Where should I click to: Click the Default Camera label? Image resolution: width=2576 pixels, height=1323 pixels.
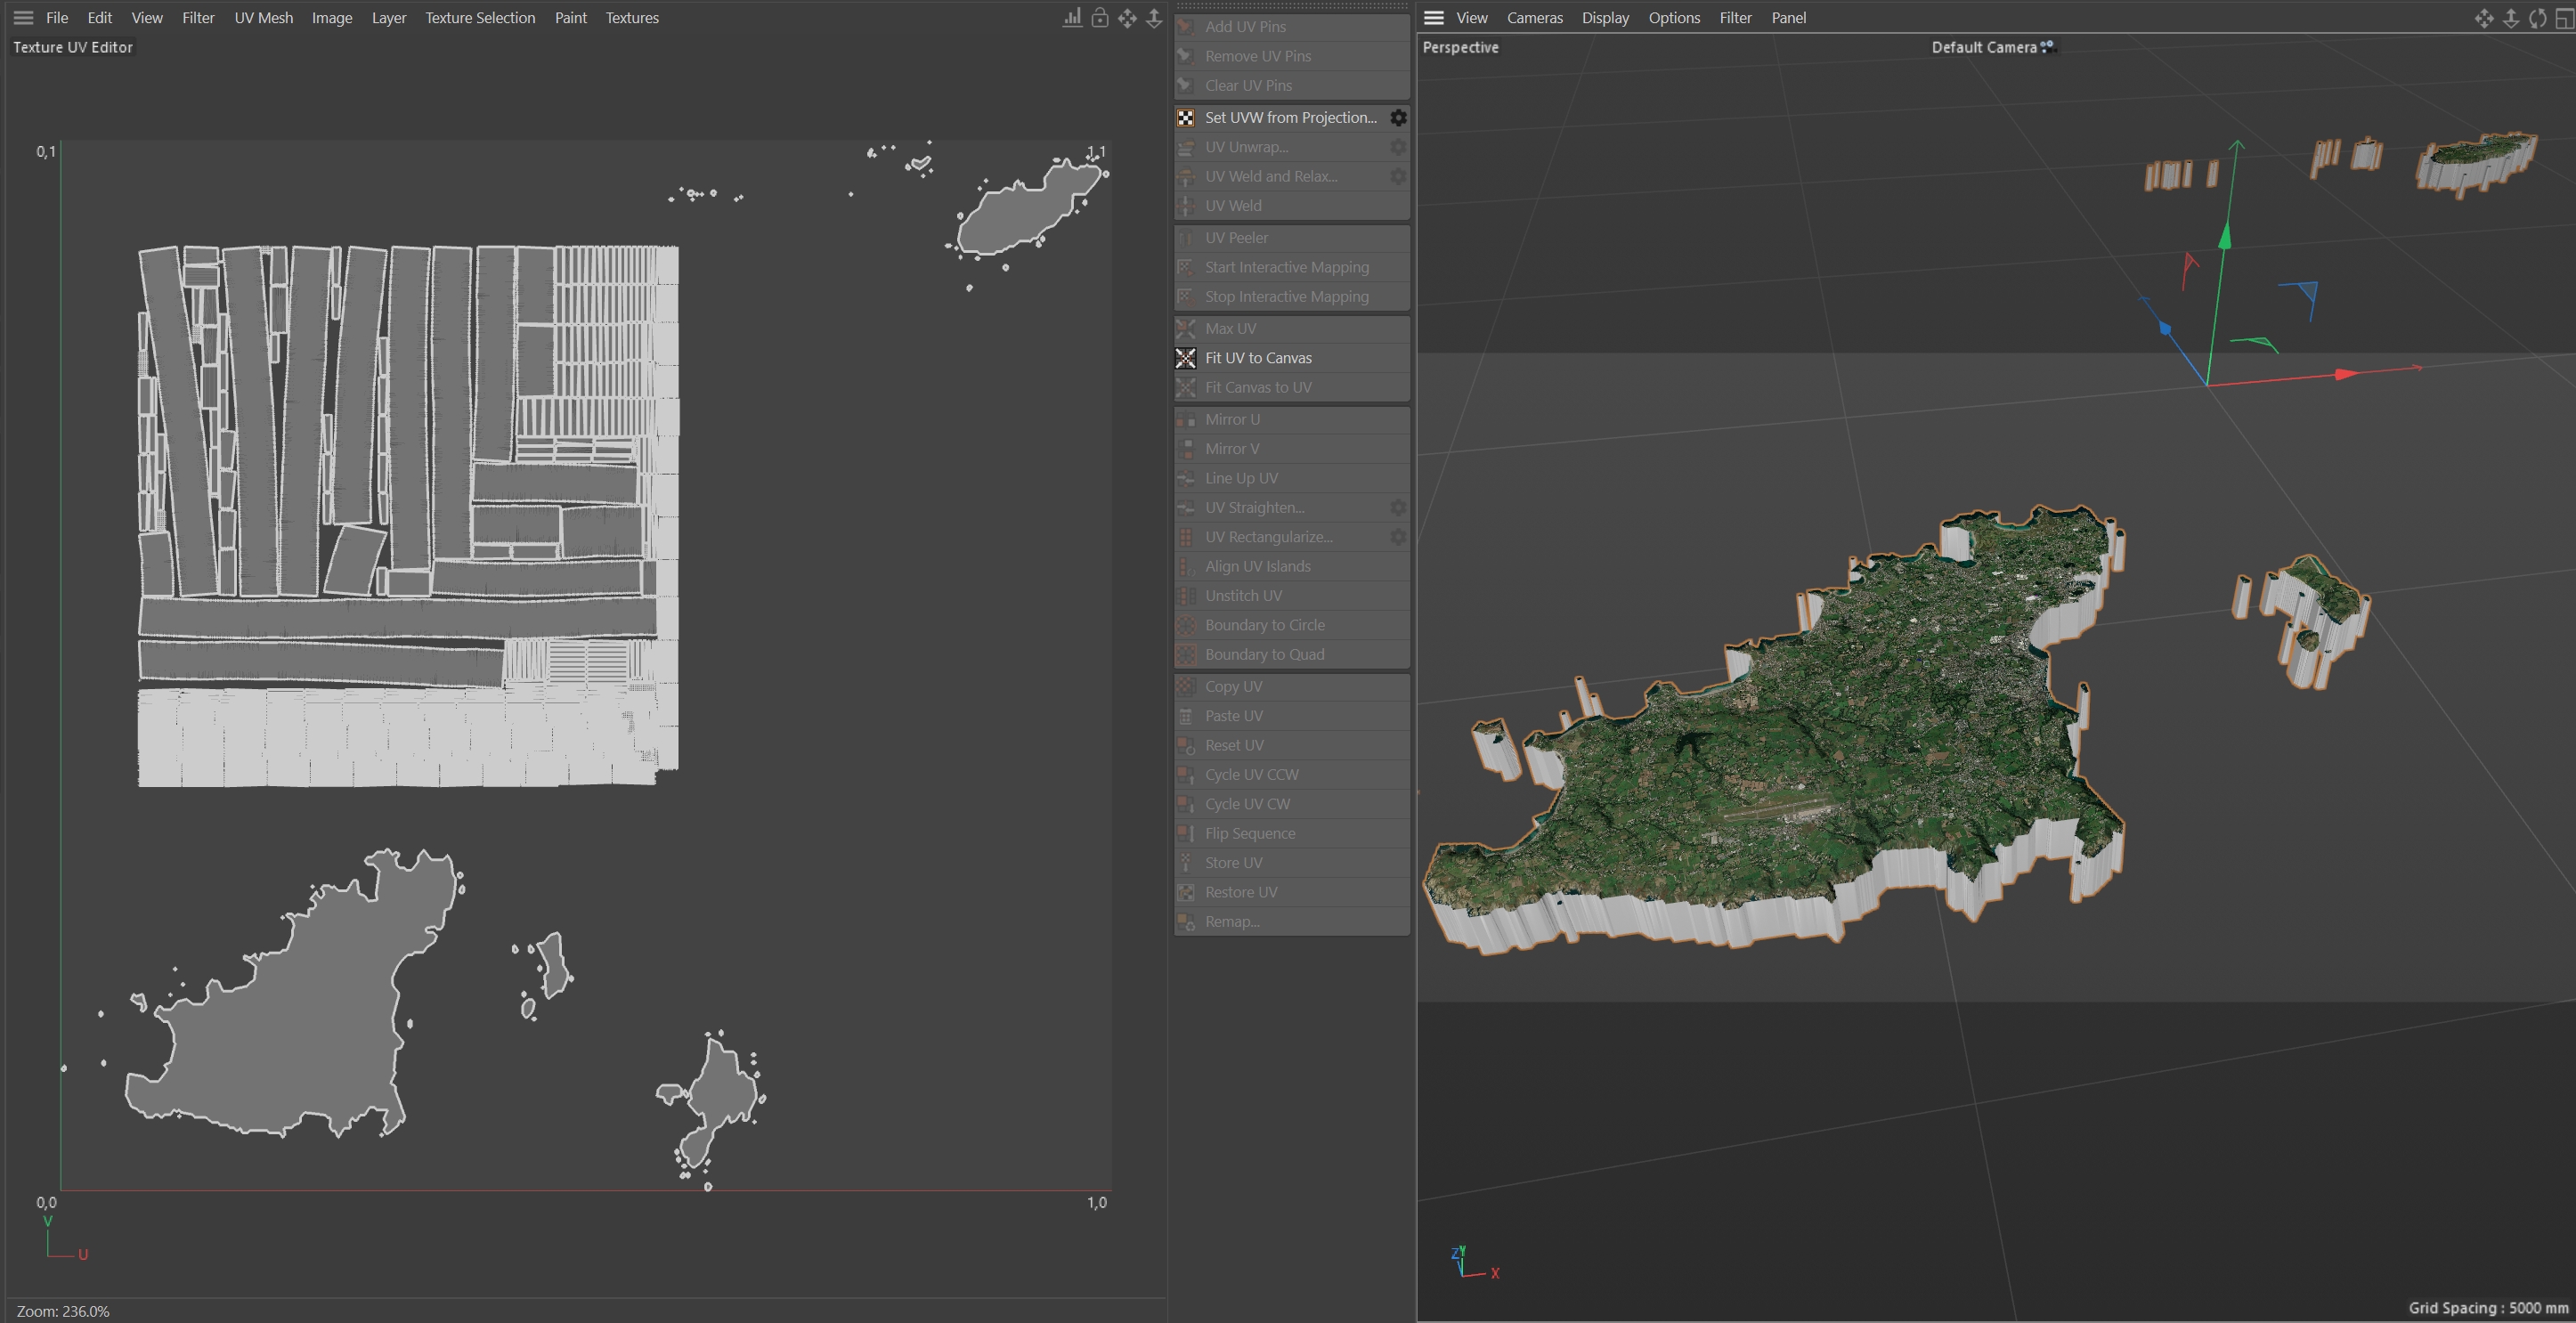coord(1984,47)
